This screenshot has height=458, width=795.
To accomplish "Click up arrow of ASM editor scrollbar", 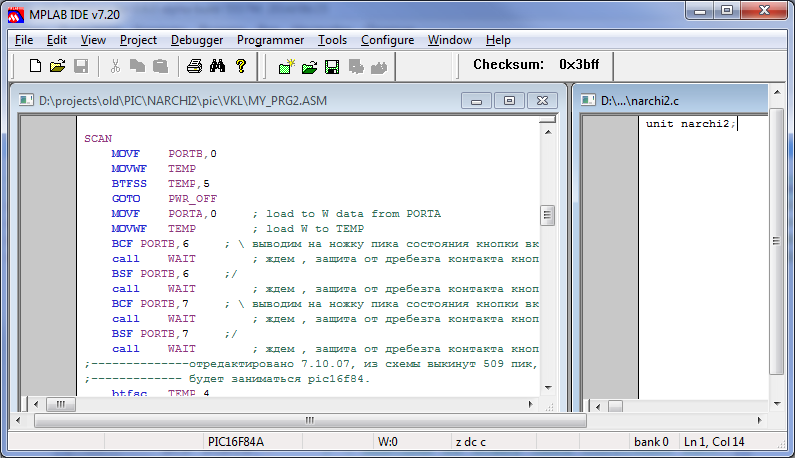I will coord(548,132).
